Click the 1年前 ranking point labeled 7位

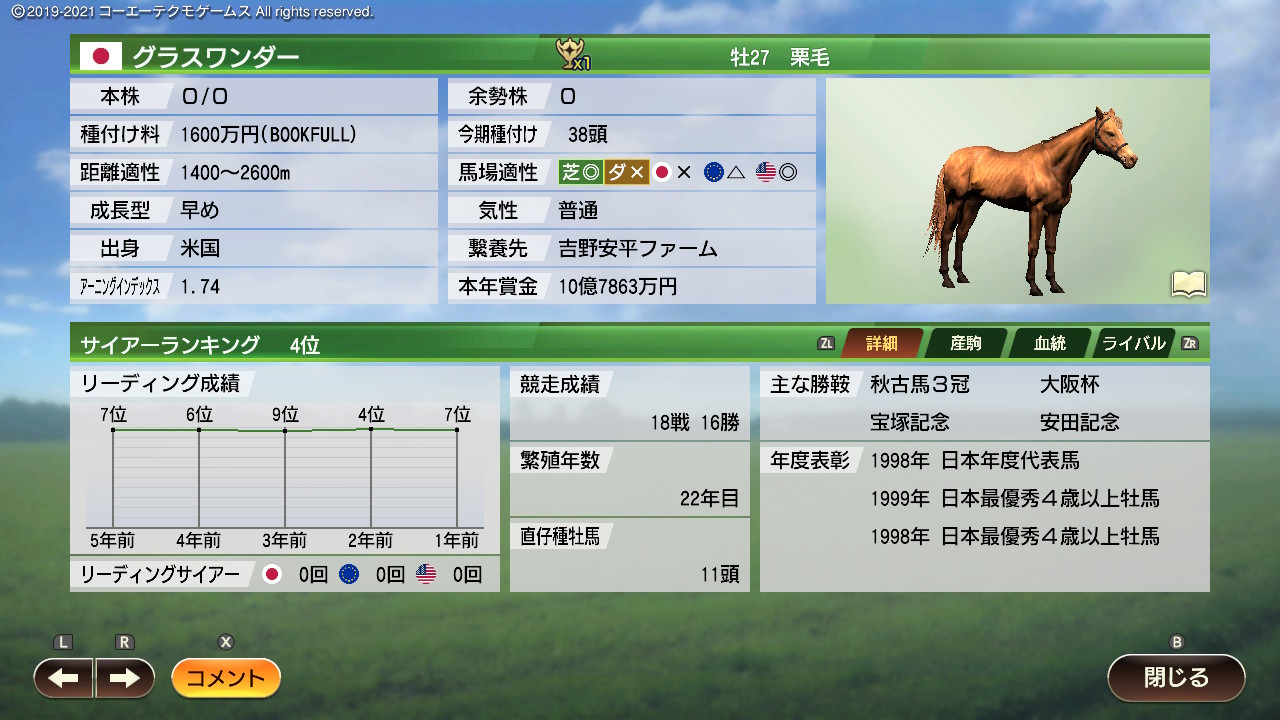457,430
